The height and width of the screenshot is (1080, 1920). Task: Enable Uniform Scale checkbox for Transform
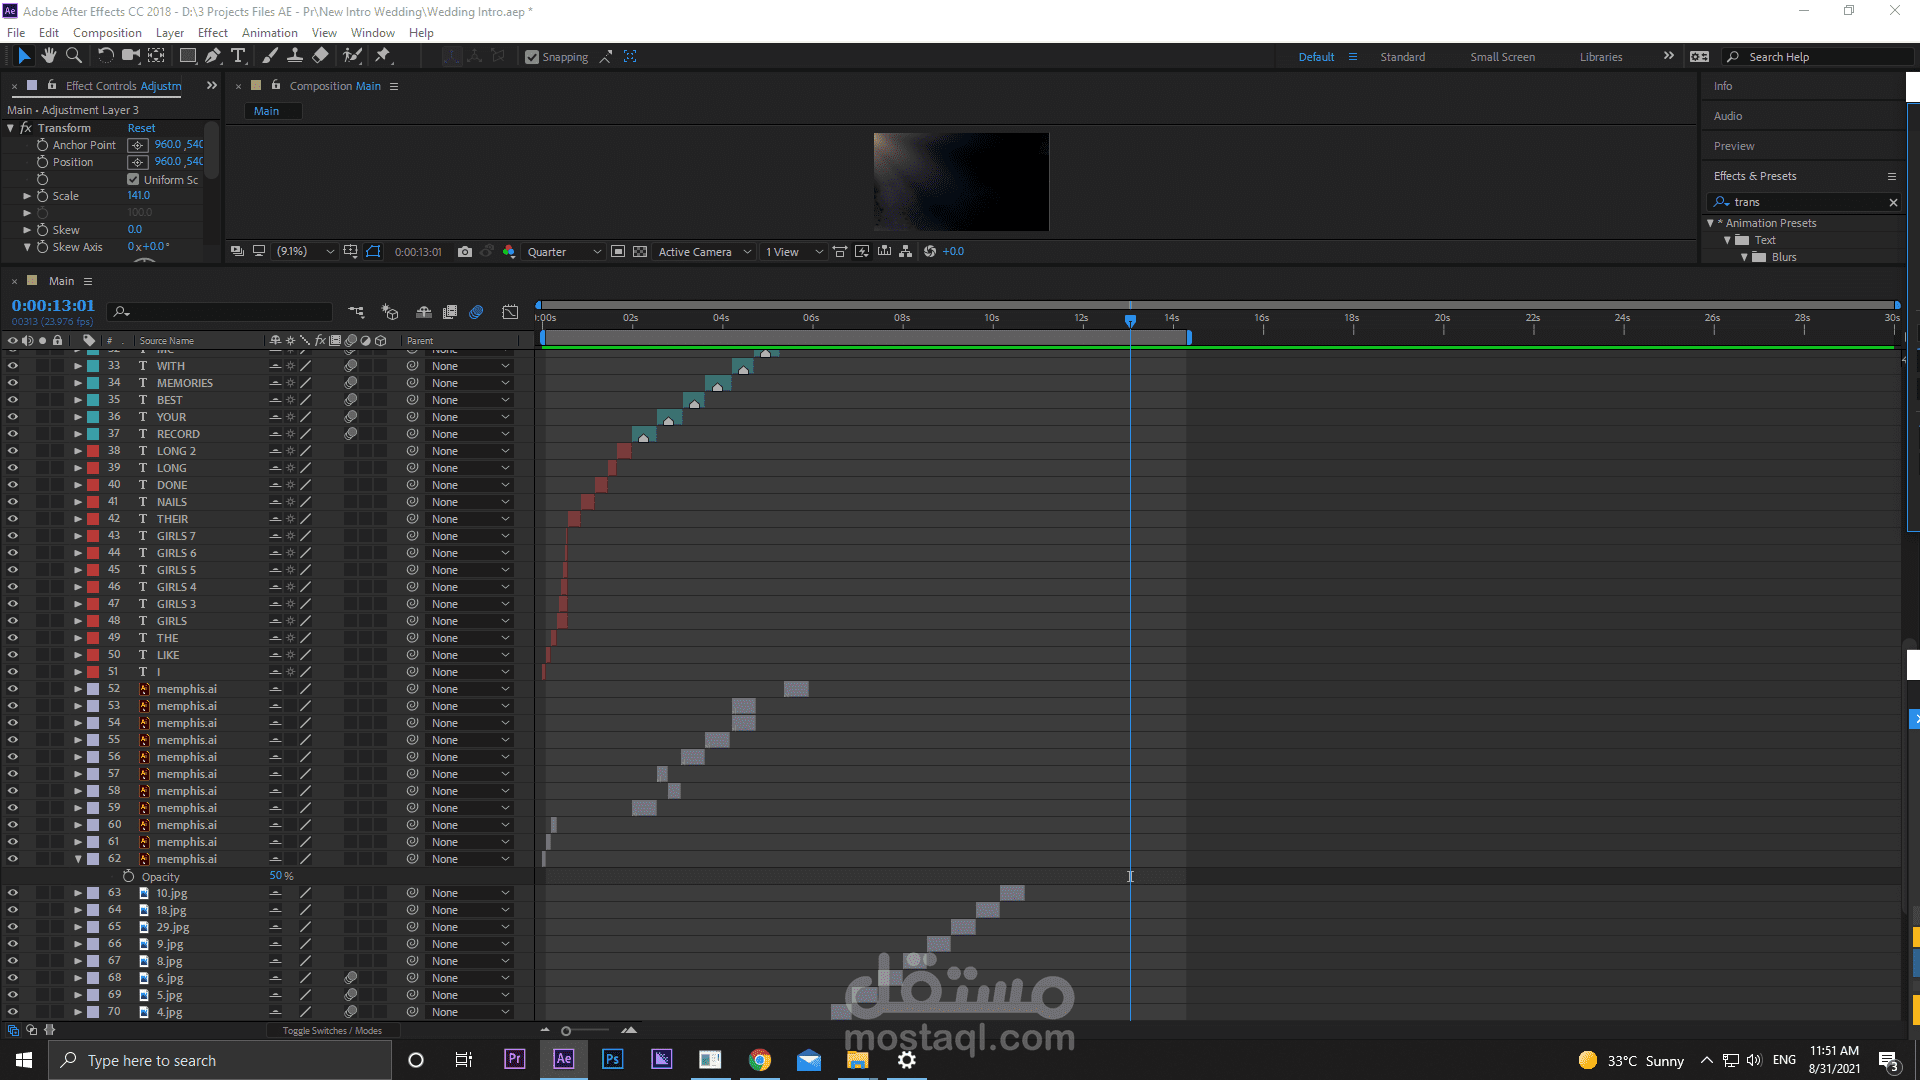(133, 178)
